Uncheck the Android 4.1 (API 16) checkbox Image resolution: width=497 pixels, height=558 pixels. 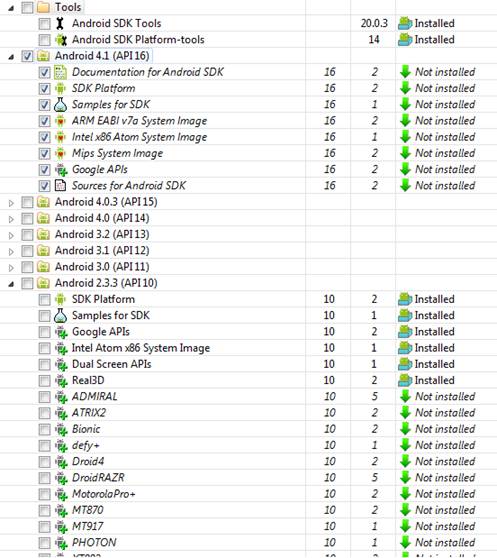(x=27, y=56)
